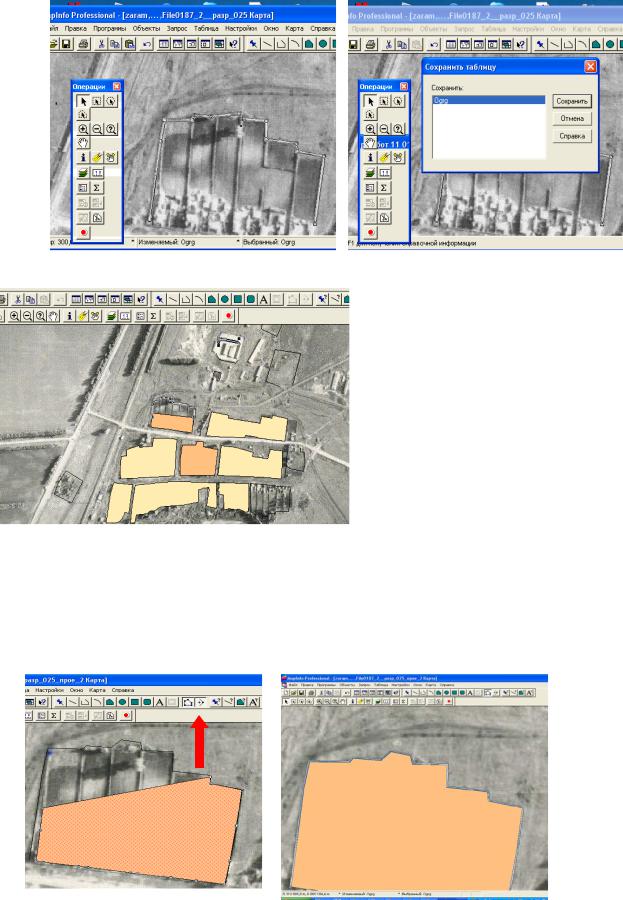Open Правка menu in window showing Изменяемый: Ogrg status
The height and width of the screenshot is (900, 623).
(x=75, y=28)
